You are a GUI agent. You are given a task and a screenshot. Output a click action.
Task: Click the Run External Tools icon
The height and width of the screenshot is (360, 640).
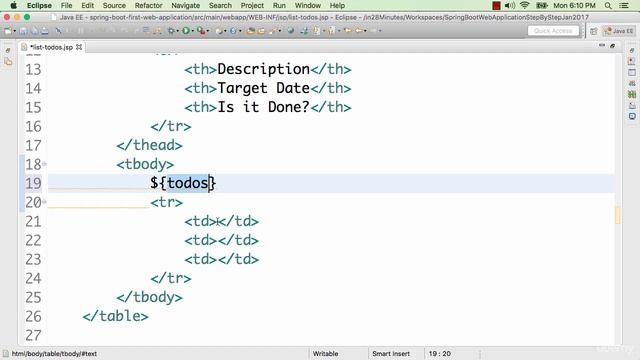(x=200, y=31)
